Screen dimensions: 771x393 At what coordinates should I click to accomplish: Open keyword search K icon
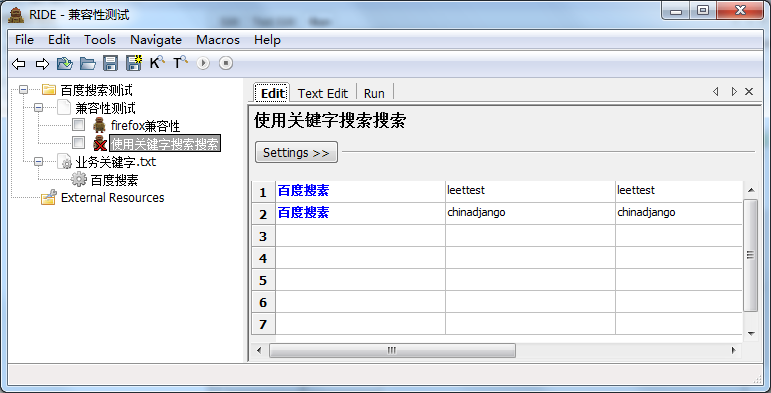click(157, 62)
